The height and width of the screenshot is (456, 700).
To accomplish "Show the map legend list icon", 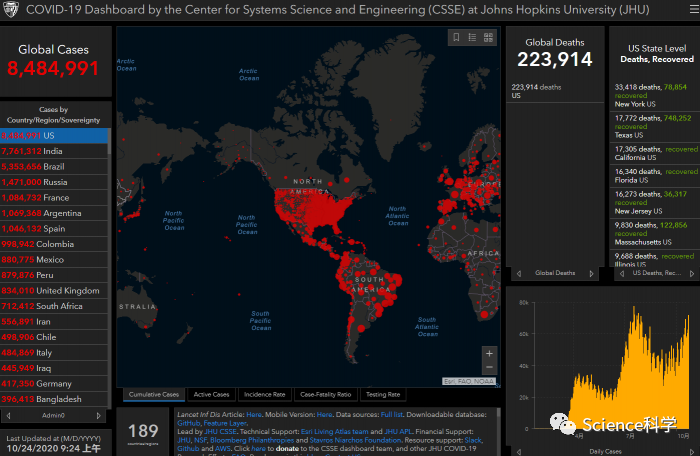I will pyautogui.click(x=472, y=38).
